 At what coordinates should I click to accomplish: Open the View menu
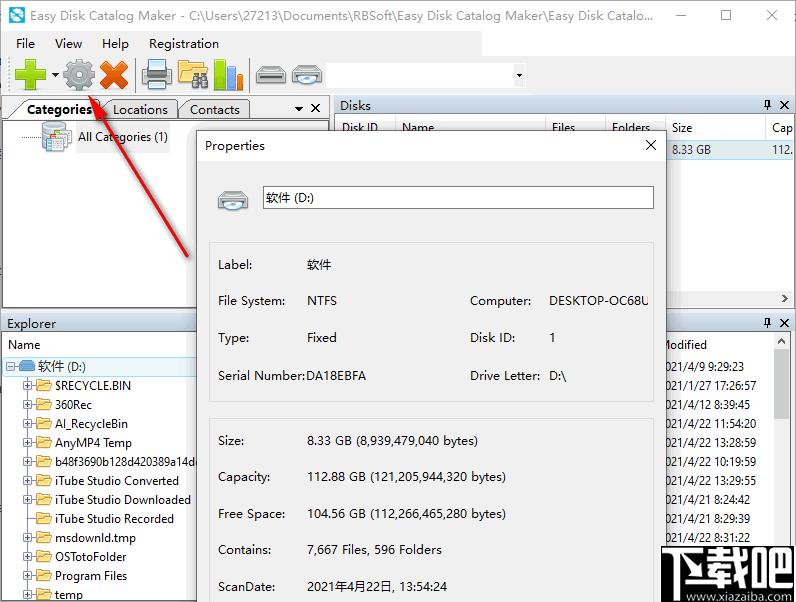tap(69, 44)
